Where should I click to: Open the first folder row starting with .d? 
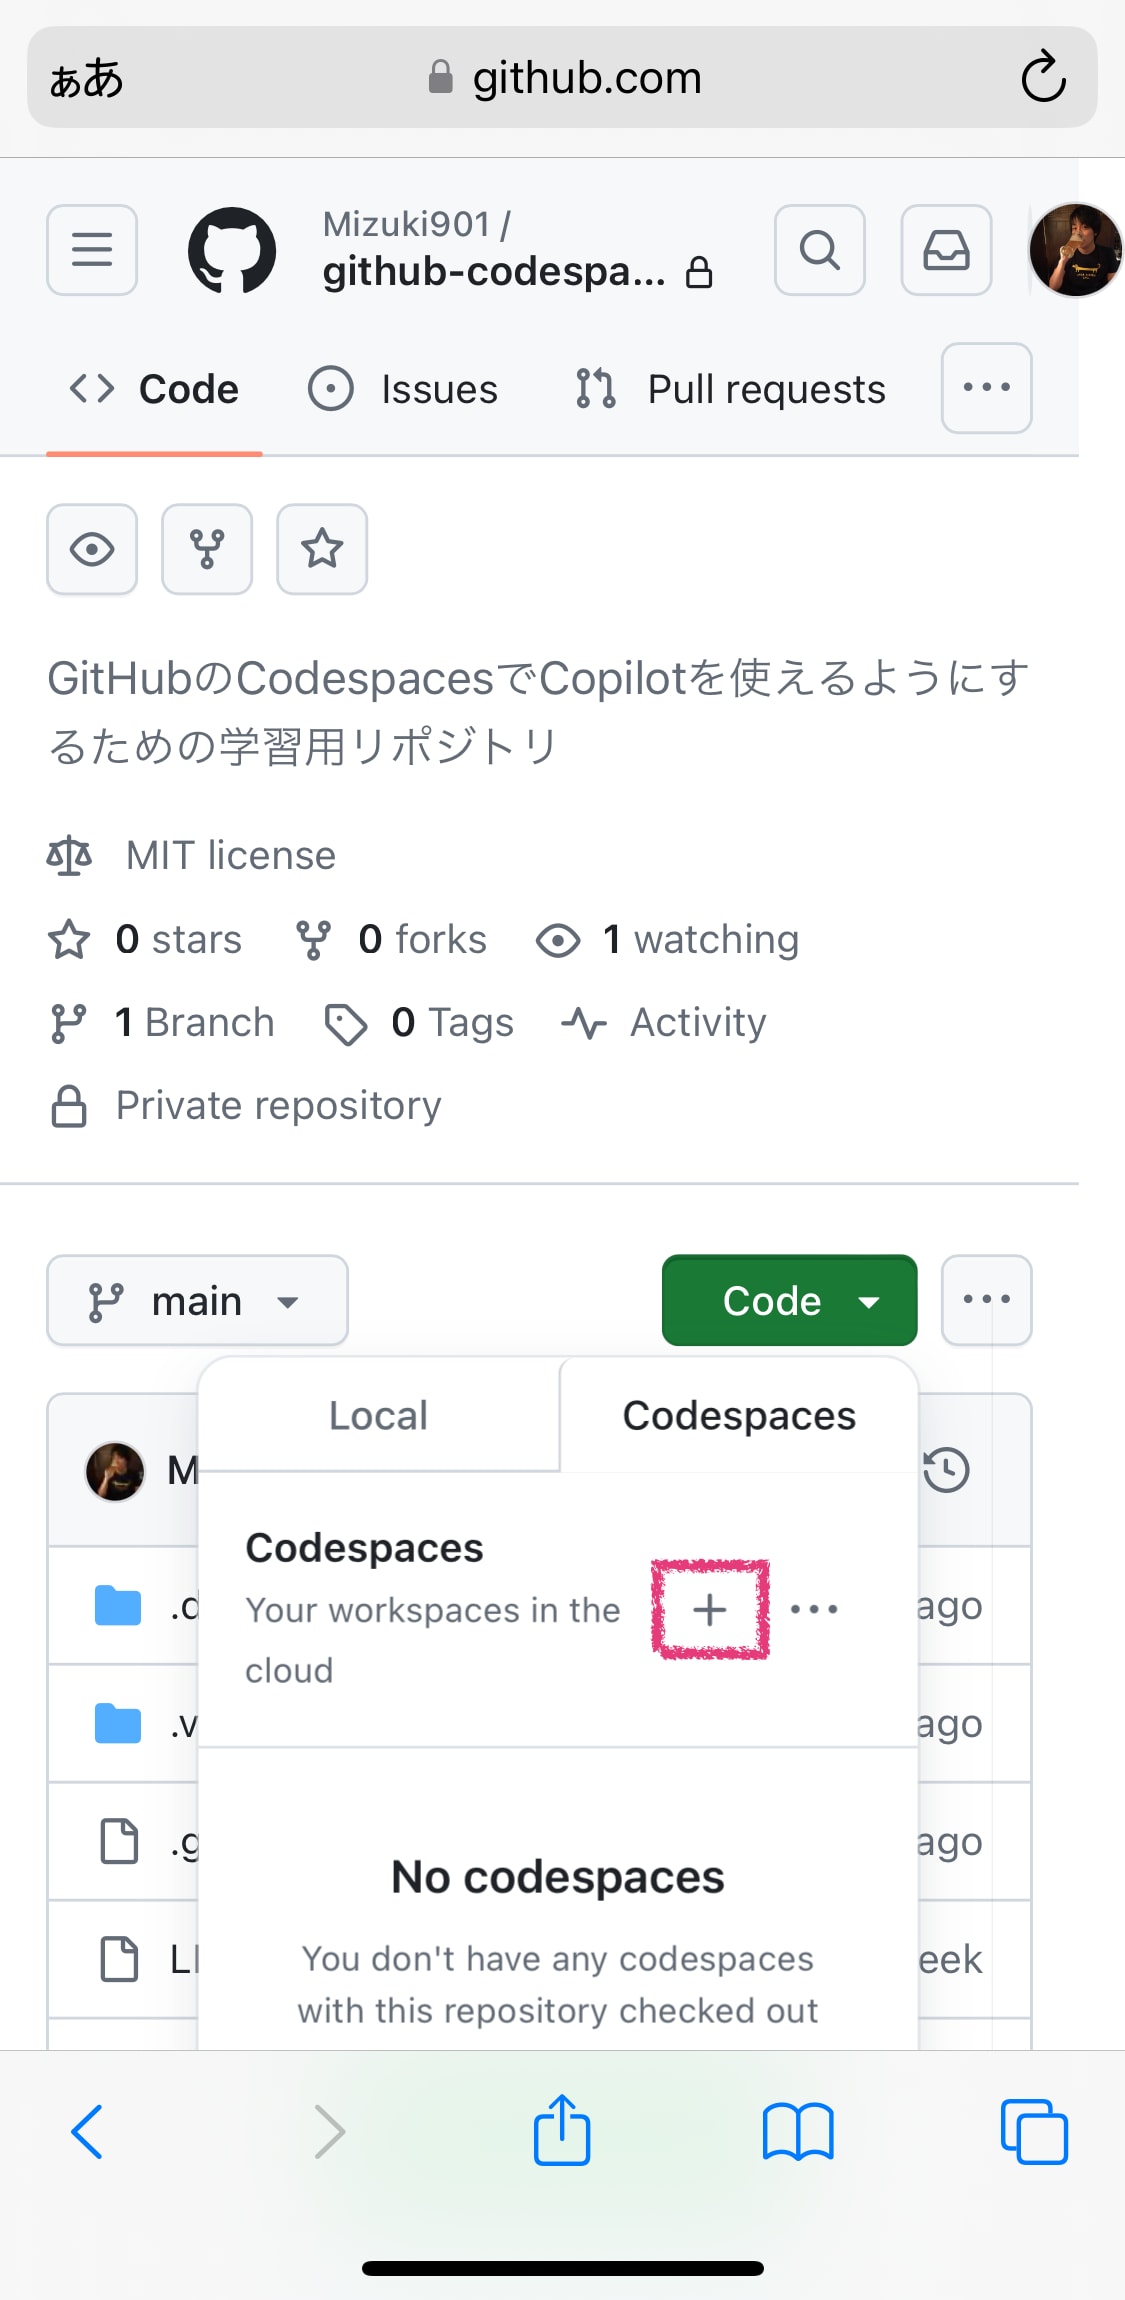click(x=124, y=1606)
